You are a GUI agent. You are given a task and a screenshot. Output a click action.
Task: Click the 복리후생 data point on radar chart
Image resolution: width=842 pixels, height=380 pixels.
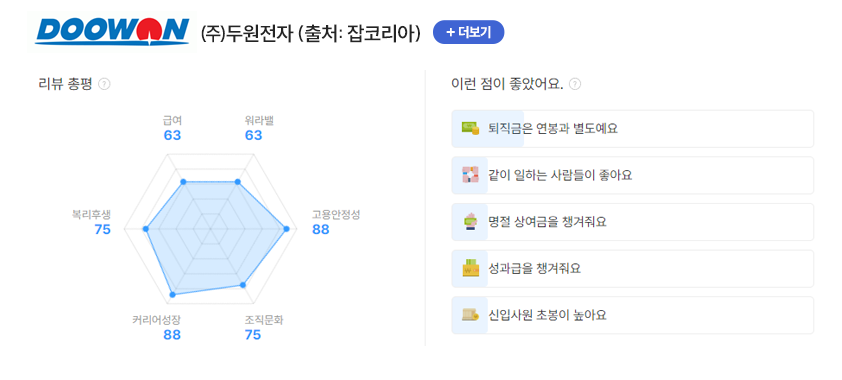[146, 229]
